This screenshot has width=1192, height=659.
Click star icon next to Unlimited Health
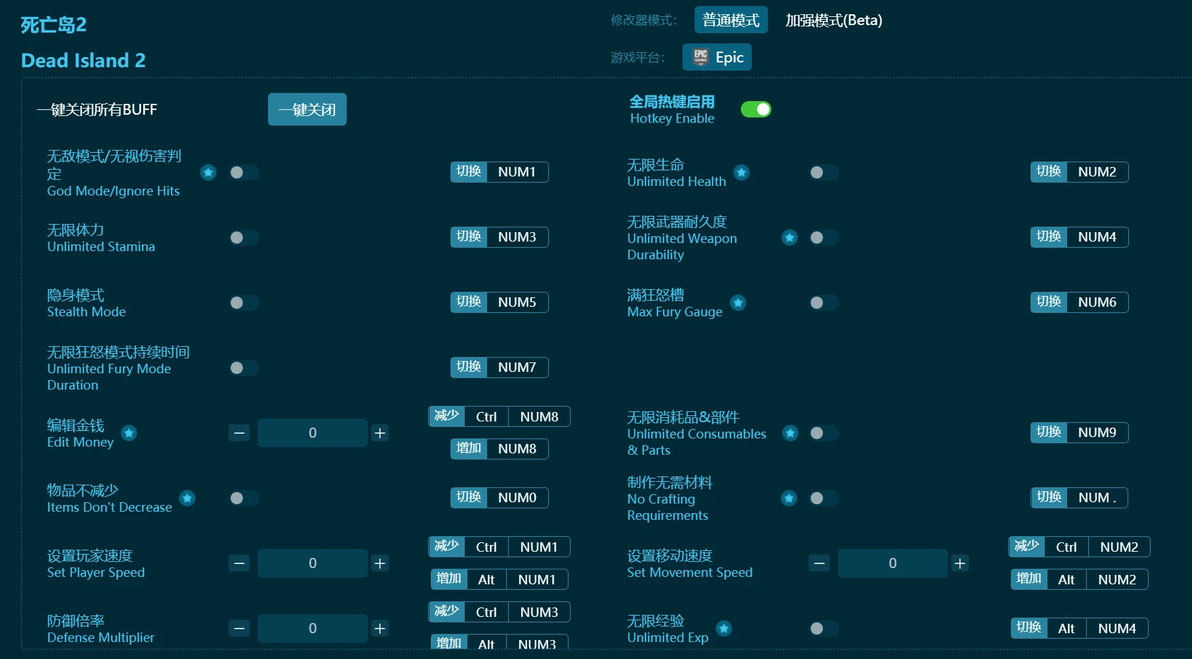(741, 173)
